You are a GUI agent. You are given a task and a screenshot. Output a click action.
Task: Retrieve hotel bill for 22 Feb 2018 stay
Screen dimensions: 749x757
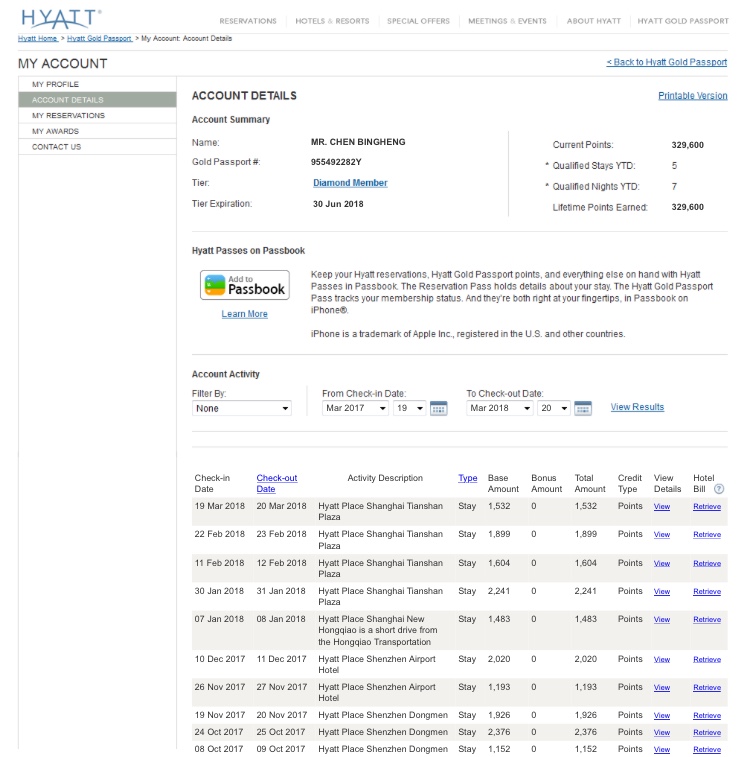point(707,534)
